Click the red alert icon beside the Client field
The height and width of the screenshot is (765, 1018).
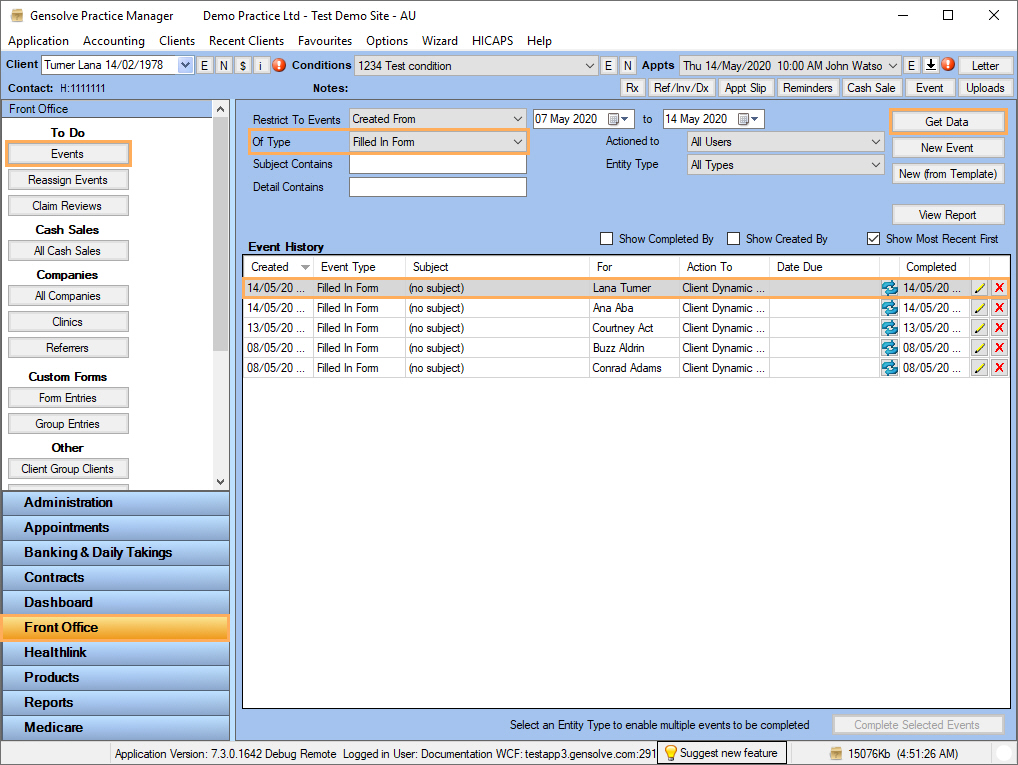279,65
